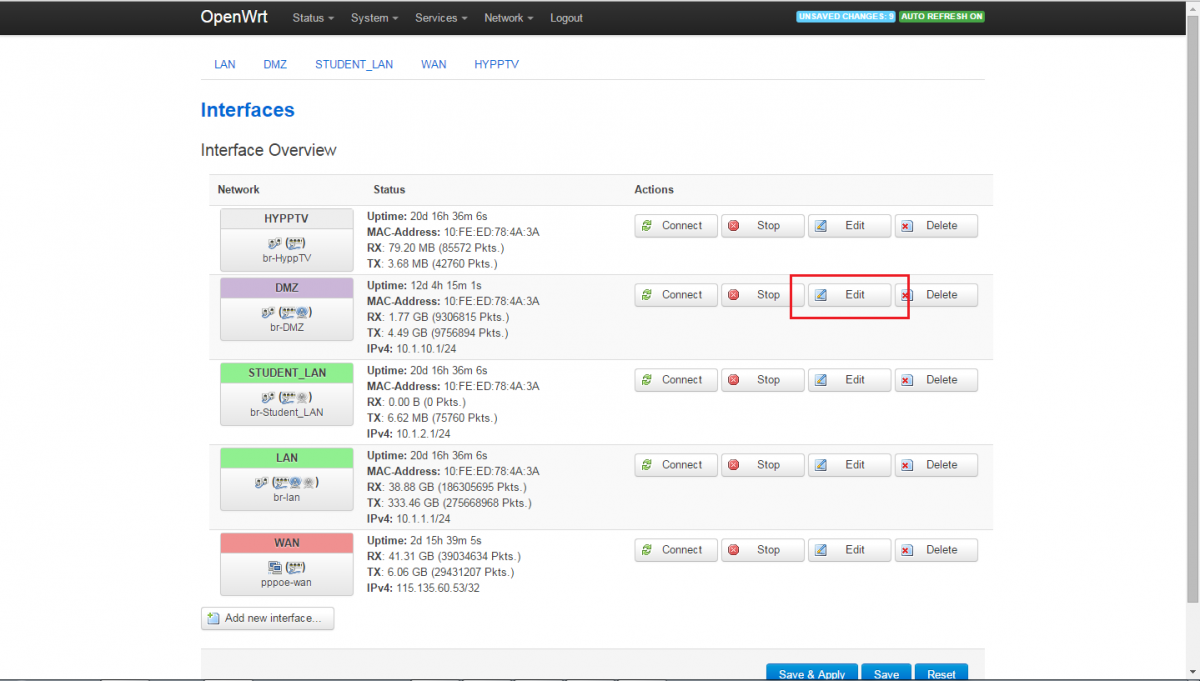1200x681 pixels.
Task: Click the green LAN network label
Action: click(x=287, y=458)
